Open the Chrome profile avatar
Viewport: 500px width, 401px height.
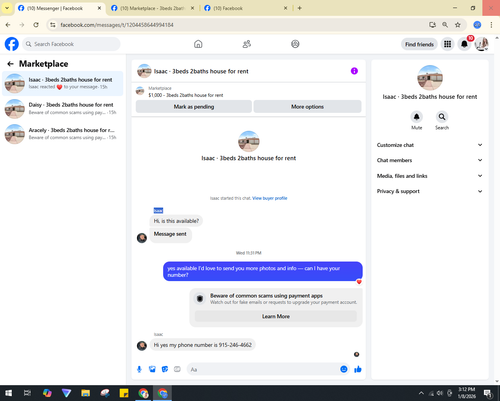[x=477, y=25]
